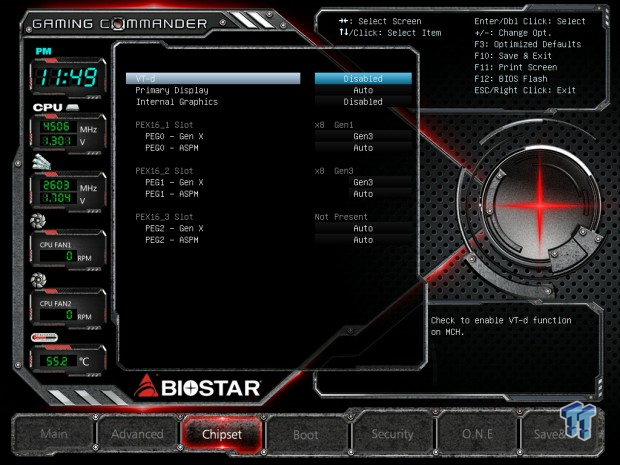Switch to the Advanced tab
The height and width of the screenshot is (465, 620).
click(x=137, y=434)
